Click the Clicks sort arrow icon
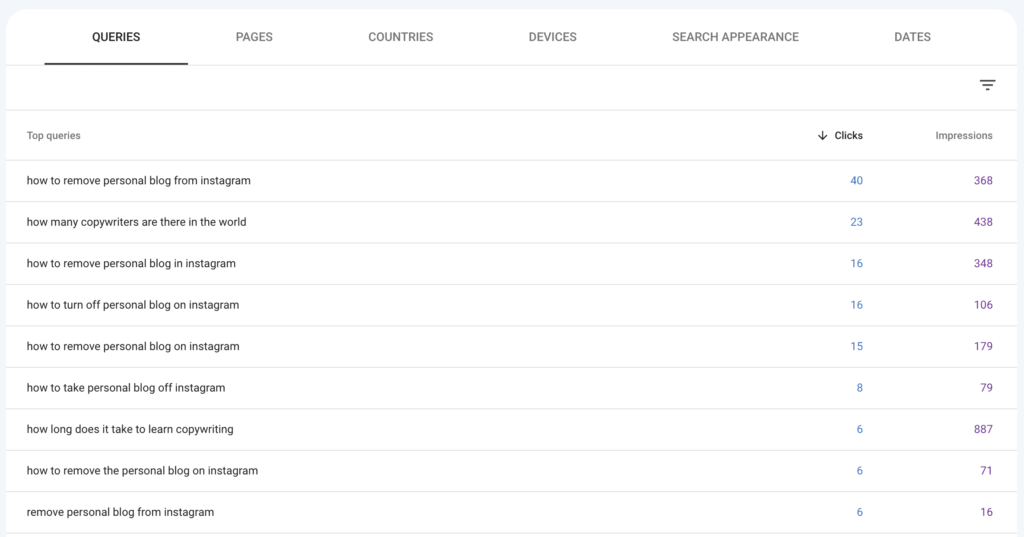Viewport: 1024px width, 537px height. click(x=822, y=136)
